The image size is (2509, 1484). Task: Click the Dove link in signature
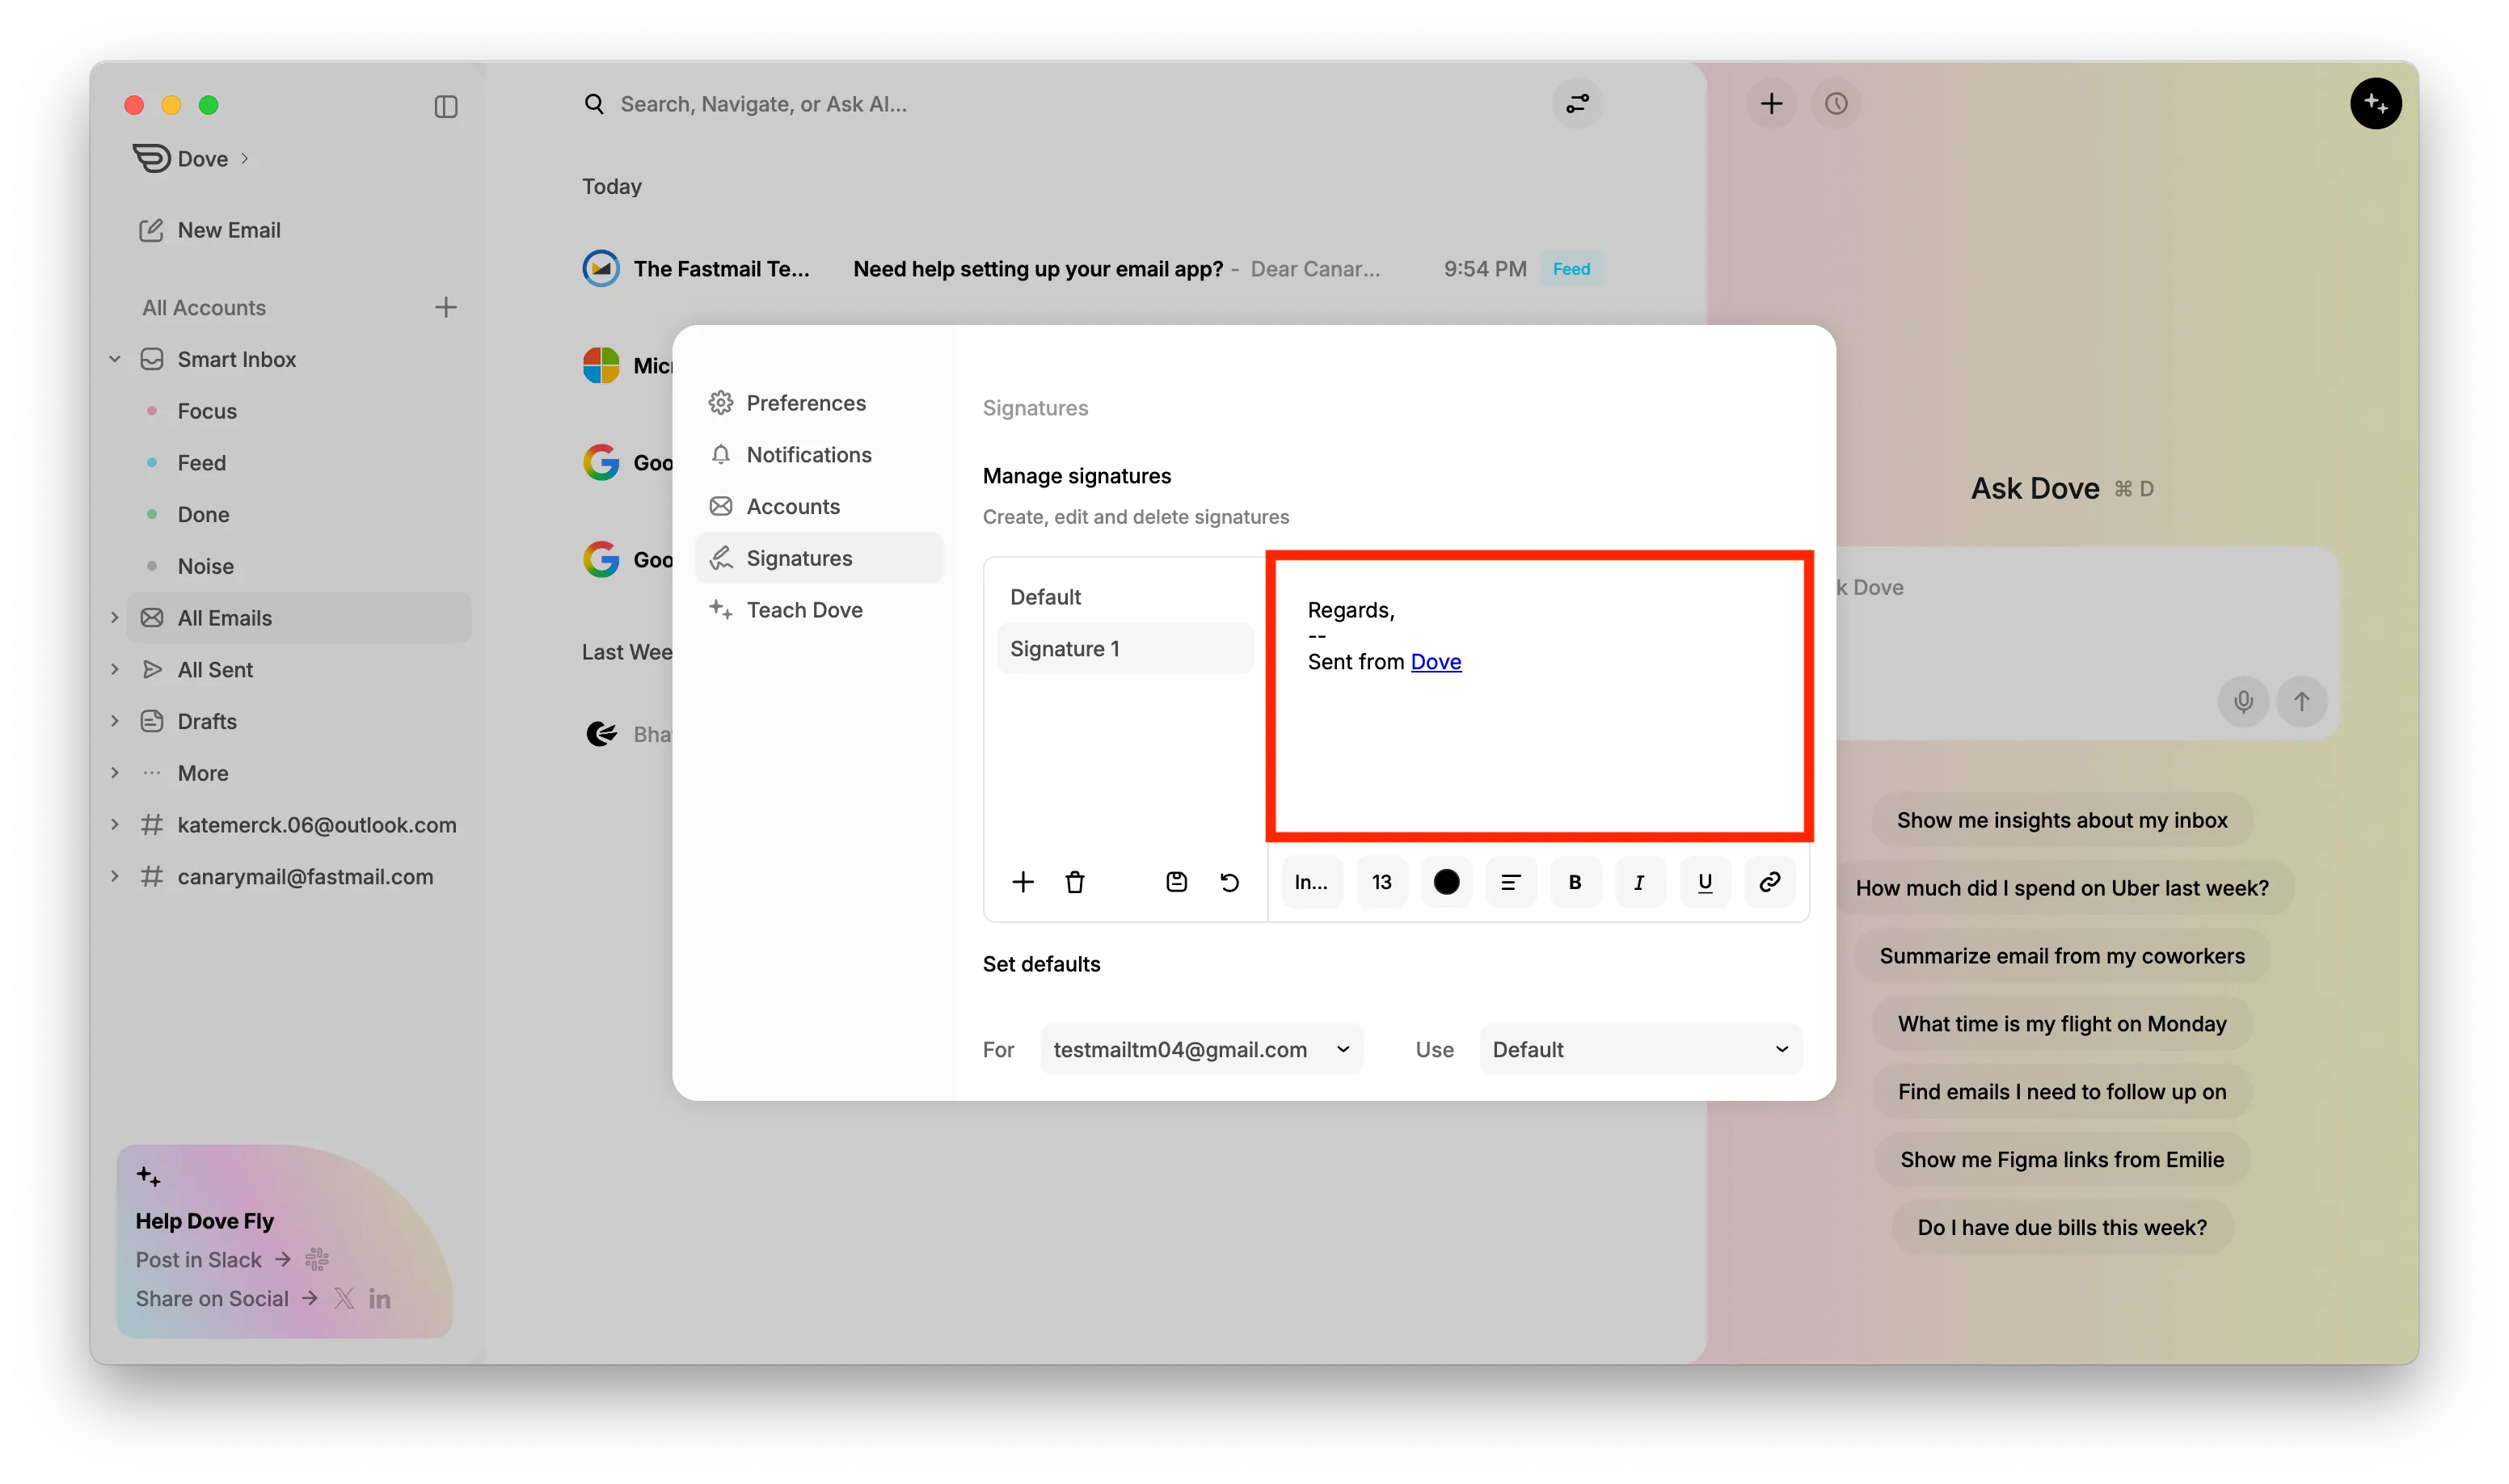pos(1435,662)
